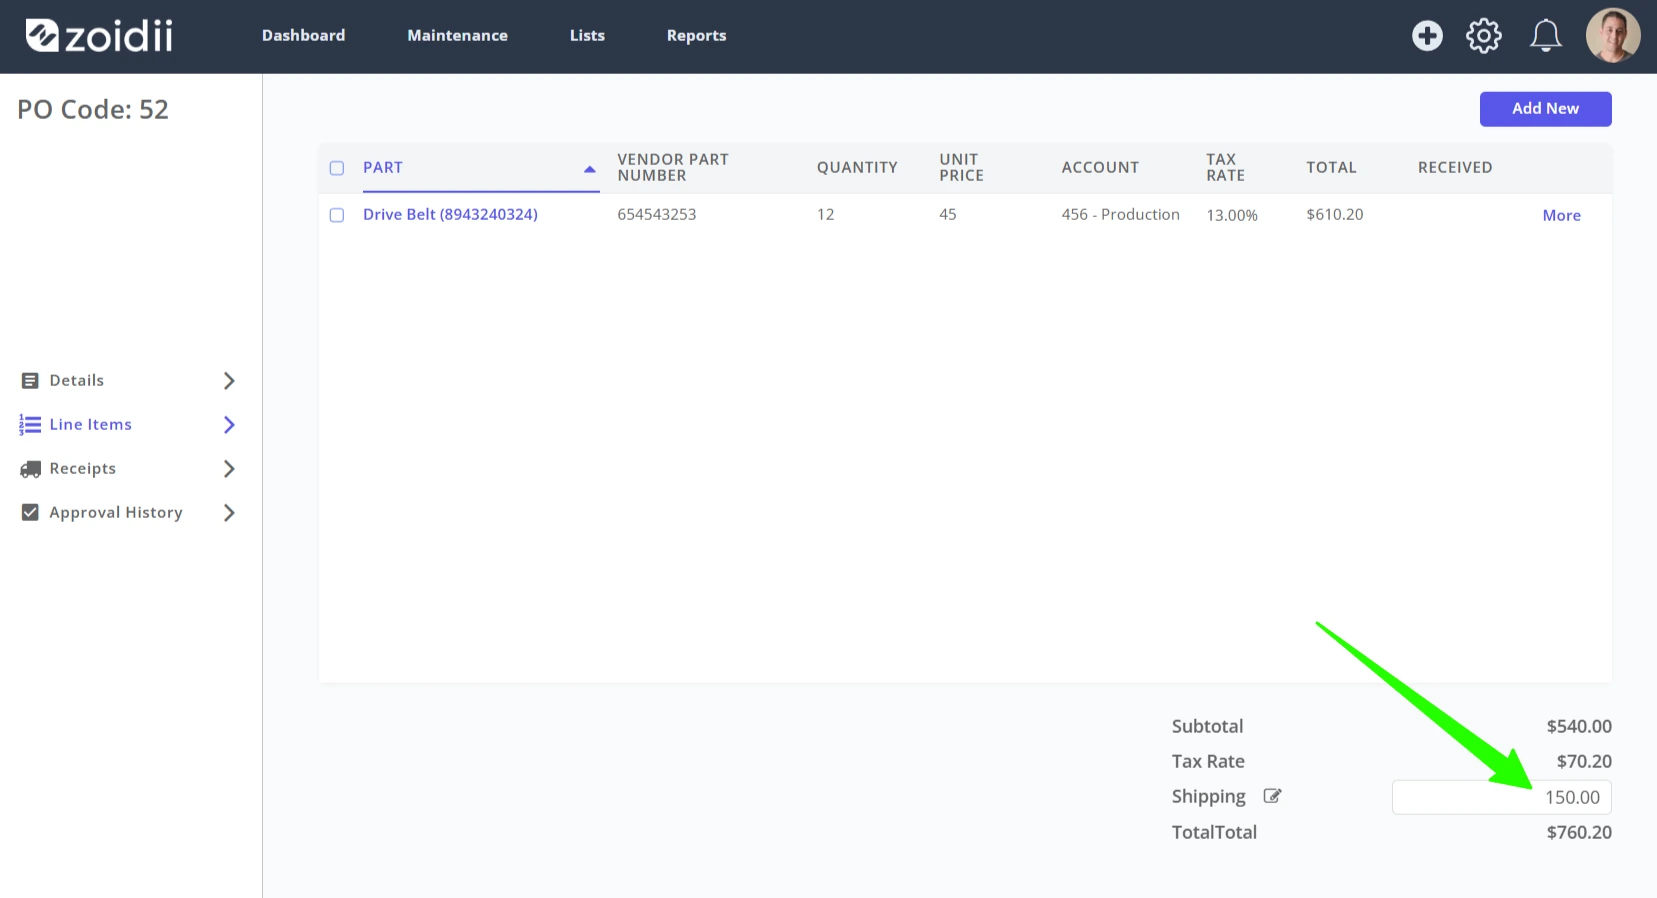Screen dimensions: 1657x898
Task: Click the unit price value 45
Action: (948, 214)
